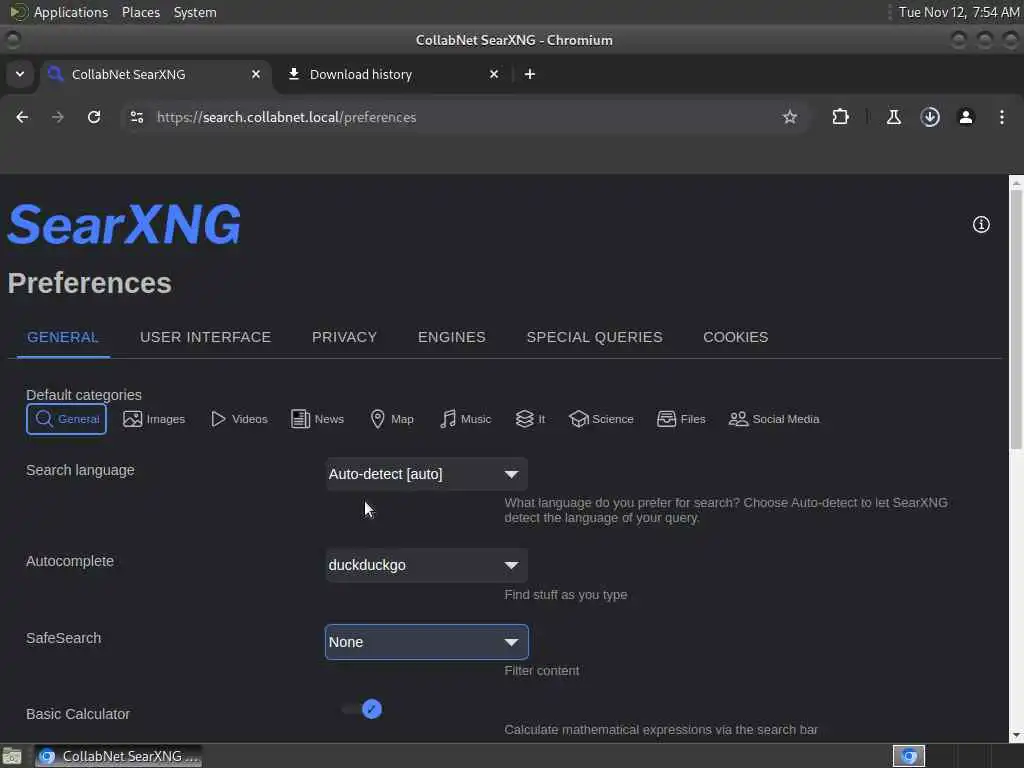
Task: Click the Default categories label
Action: (84, 394)
